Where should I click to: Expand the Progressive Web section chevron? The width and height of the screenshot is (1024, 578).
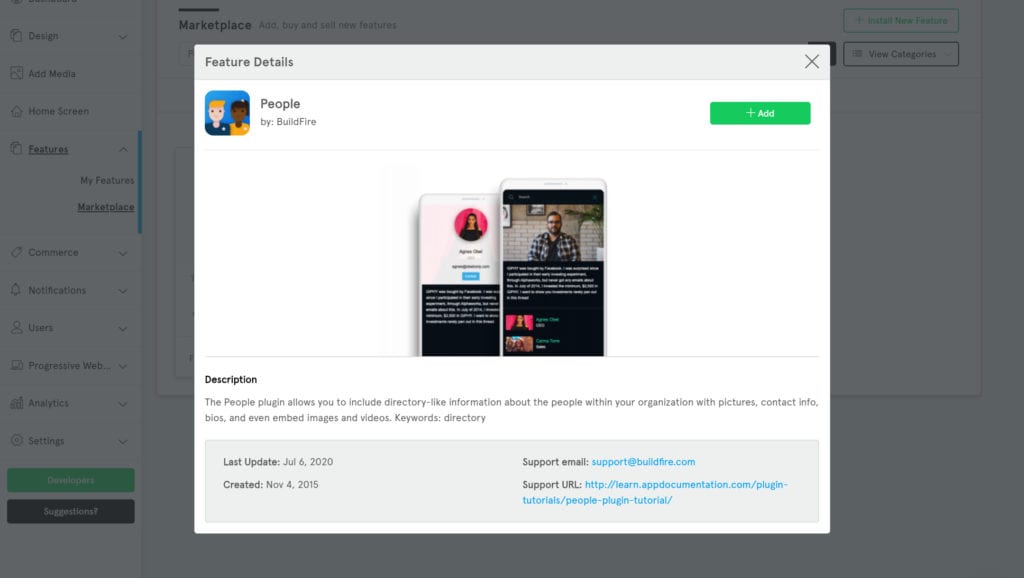(123, 366)
